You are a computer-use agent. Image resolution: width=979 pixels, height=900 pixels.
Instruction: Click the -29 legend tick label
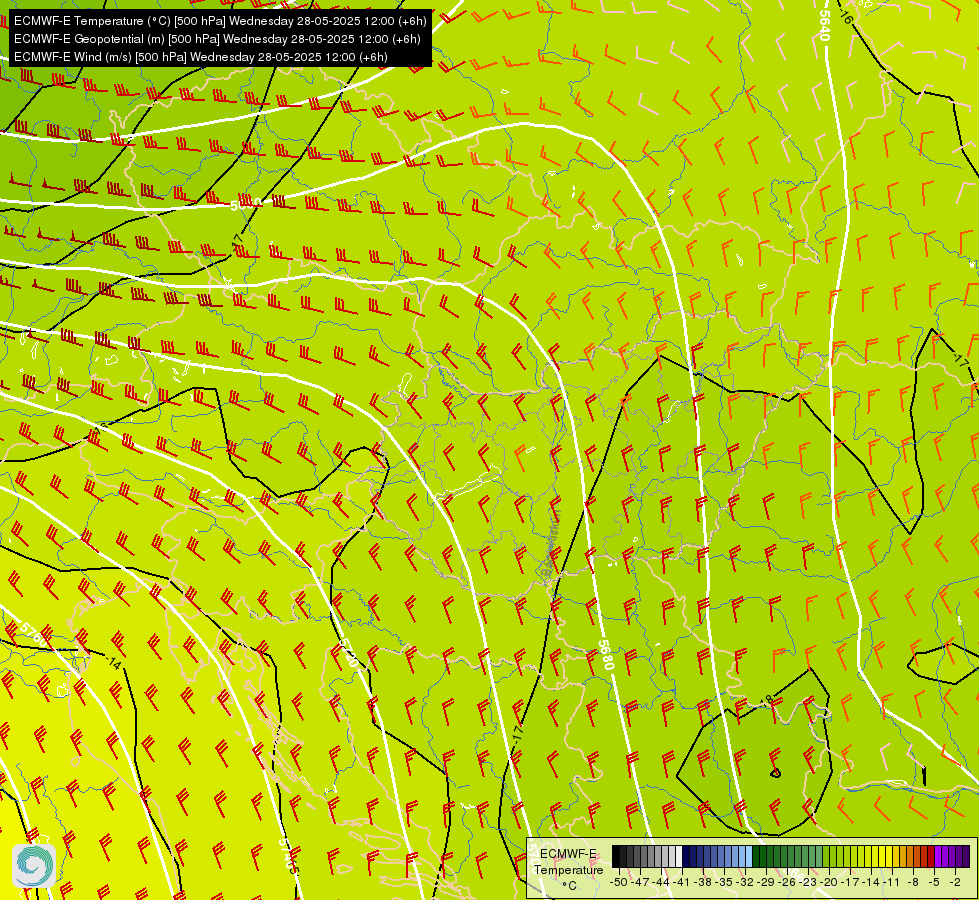coord(766,882)
